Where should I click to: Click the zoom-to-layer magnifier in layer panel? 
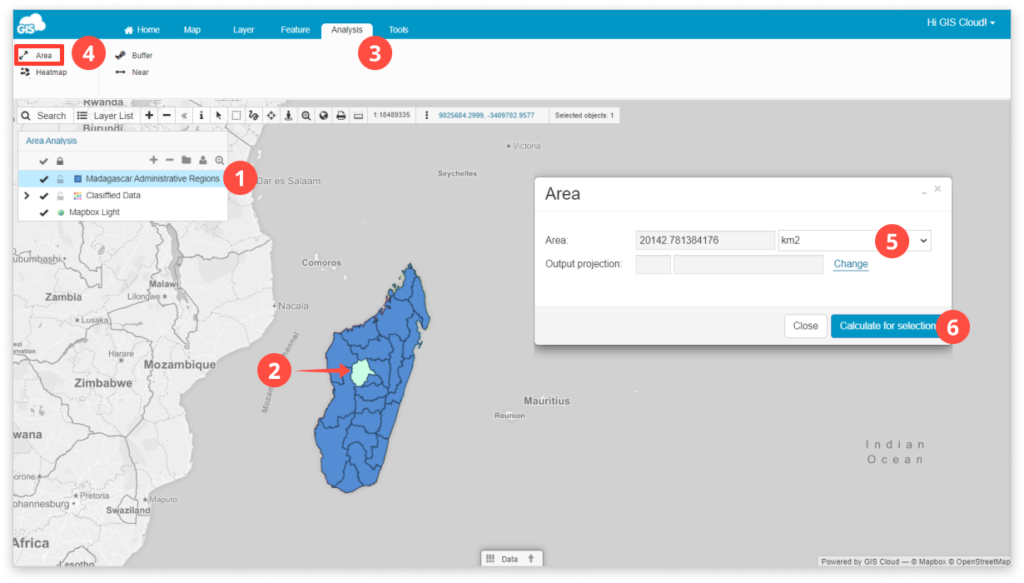(x=219, y=161)
